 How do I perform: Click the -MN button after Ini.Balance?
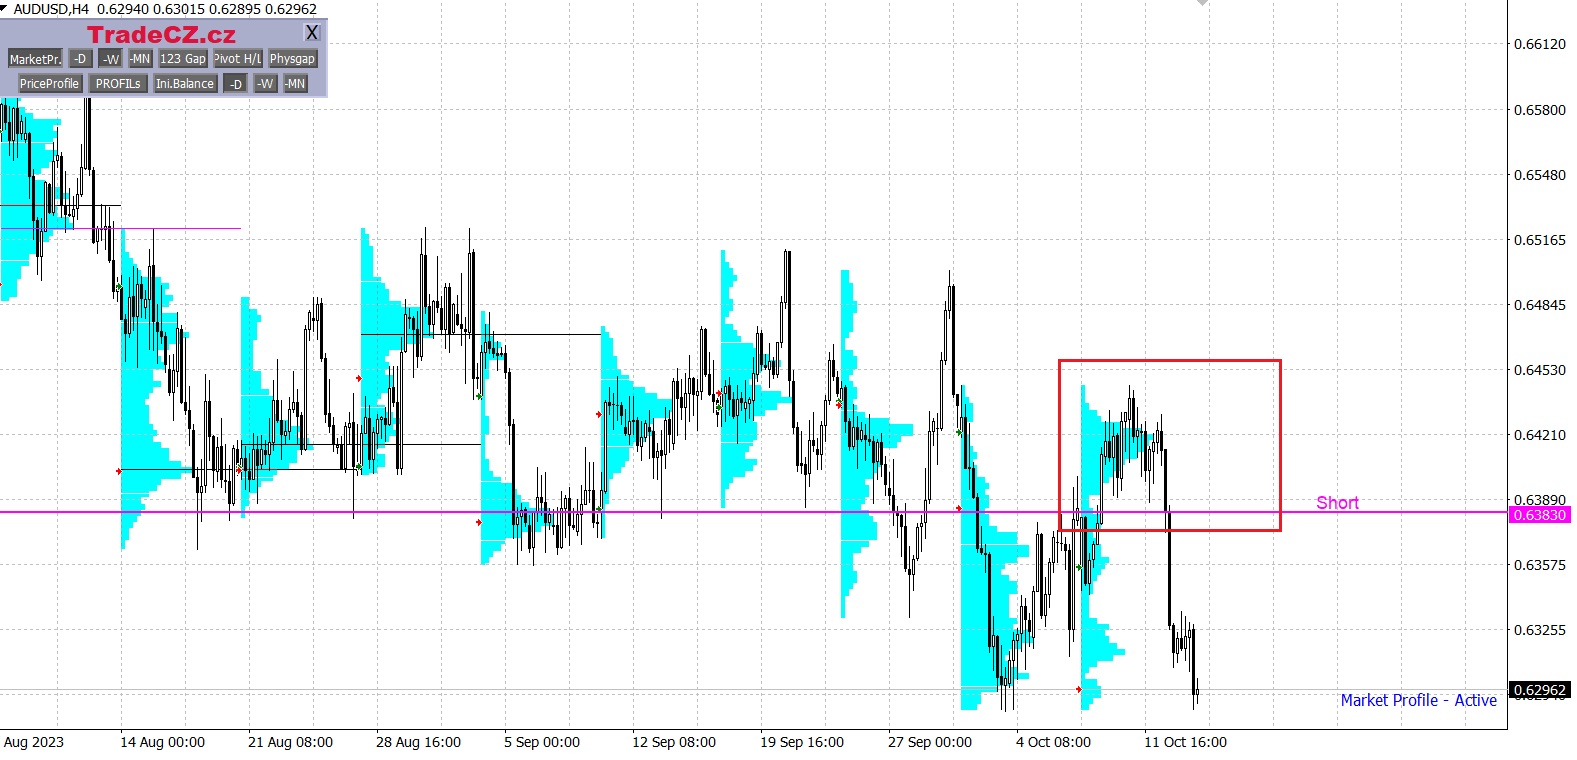[x=295, y=84]
